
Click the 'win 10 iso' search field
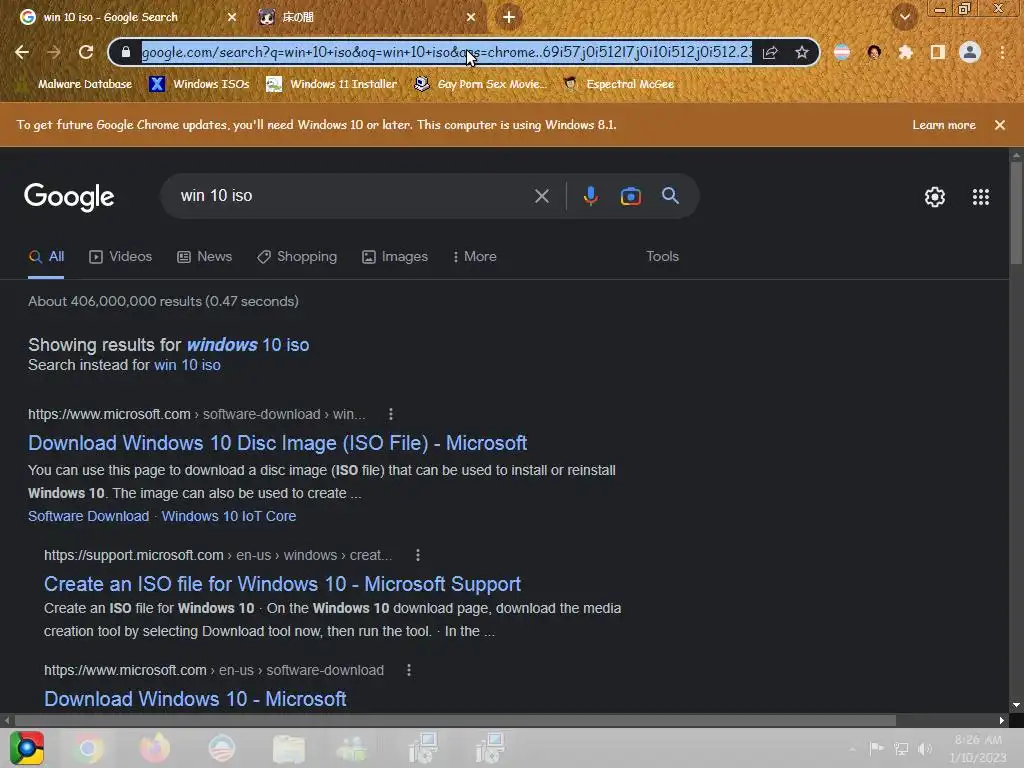tap(346, 196)
